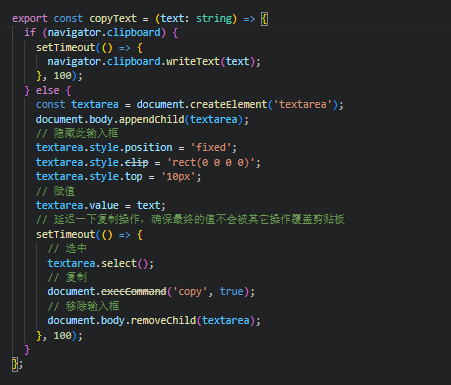Click the '} else {' line
The height and width of the screenshot is (385, 451).
point(48,90)
